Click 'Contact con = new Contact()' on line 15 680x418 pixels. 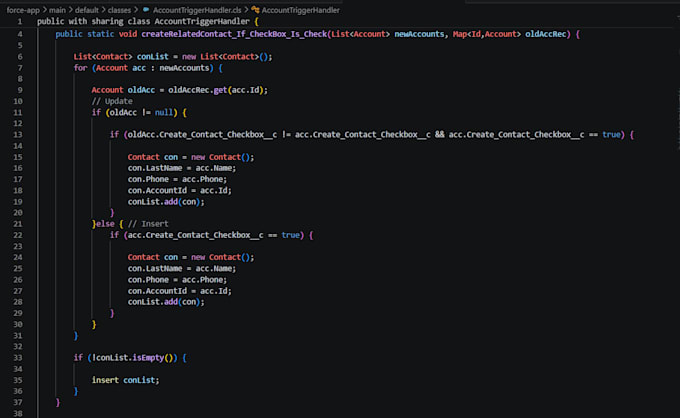click(191, 157)
